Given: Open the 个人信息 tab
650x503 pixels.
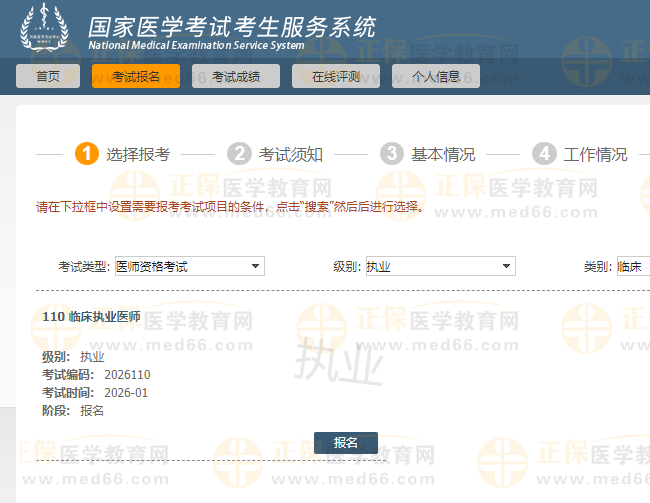Looking at the screenshot, I should pos(436,76).
